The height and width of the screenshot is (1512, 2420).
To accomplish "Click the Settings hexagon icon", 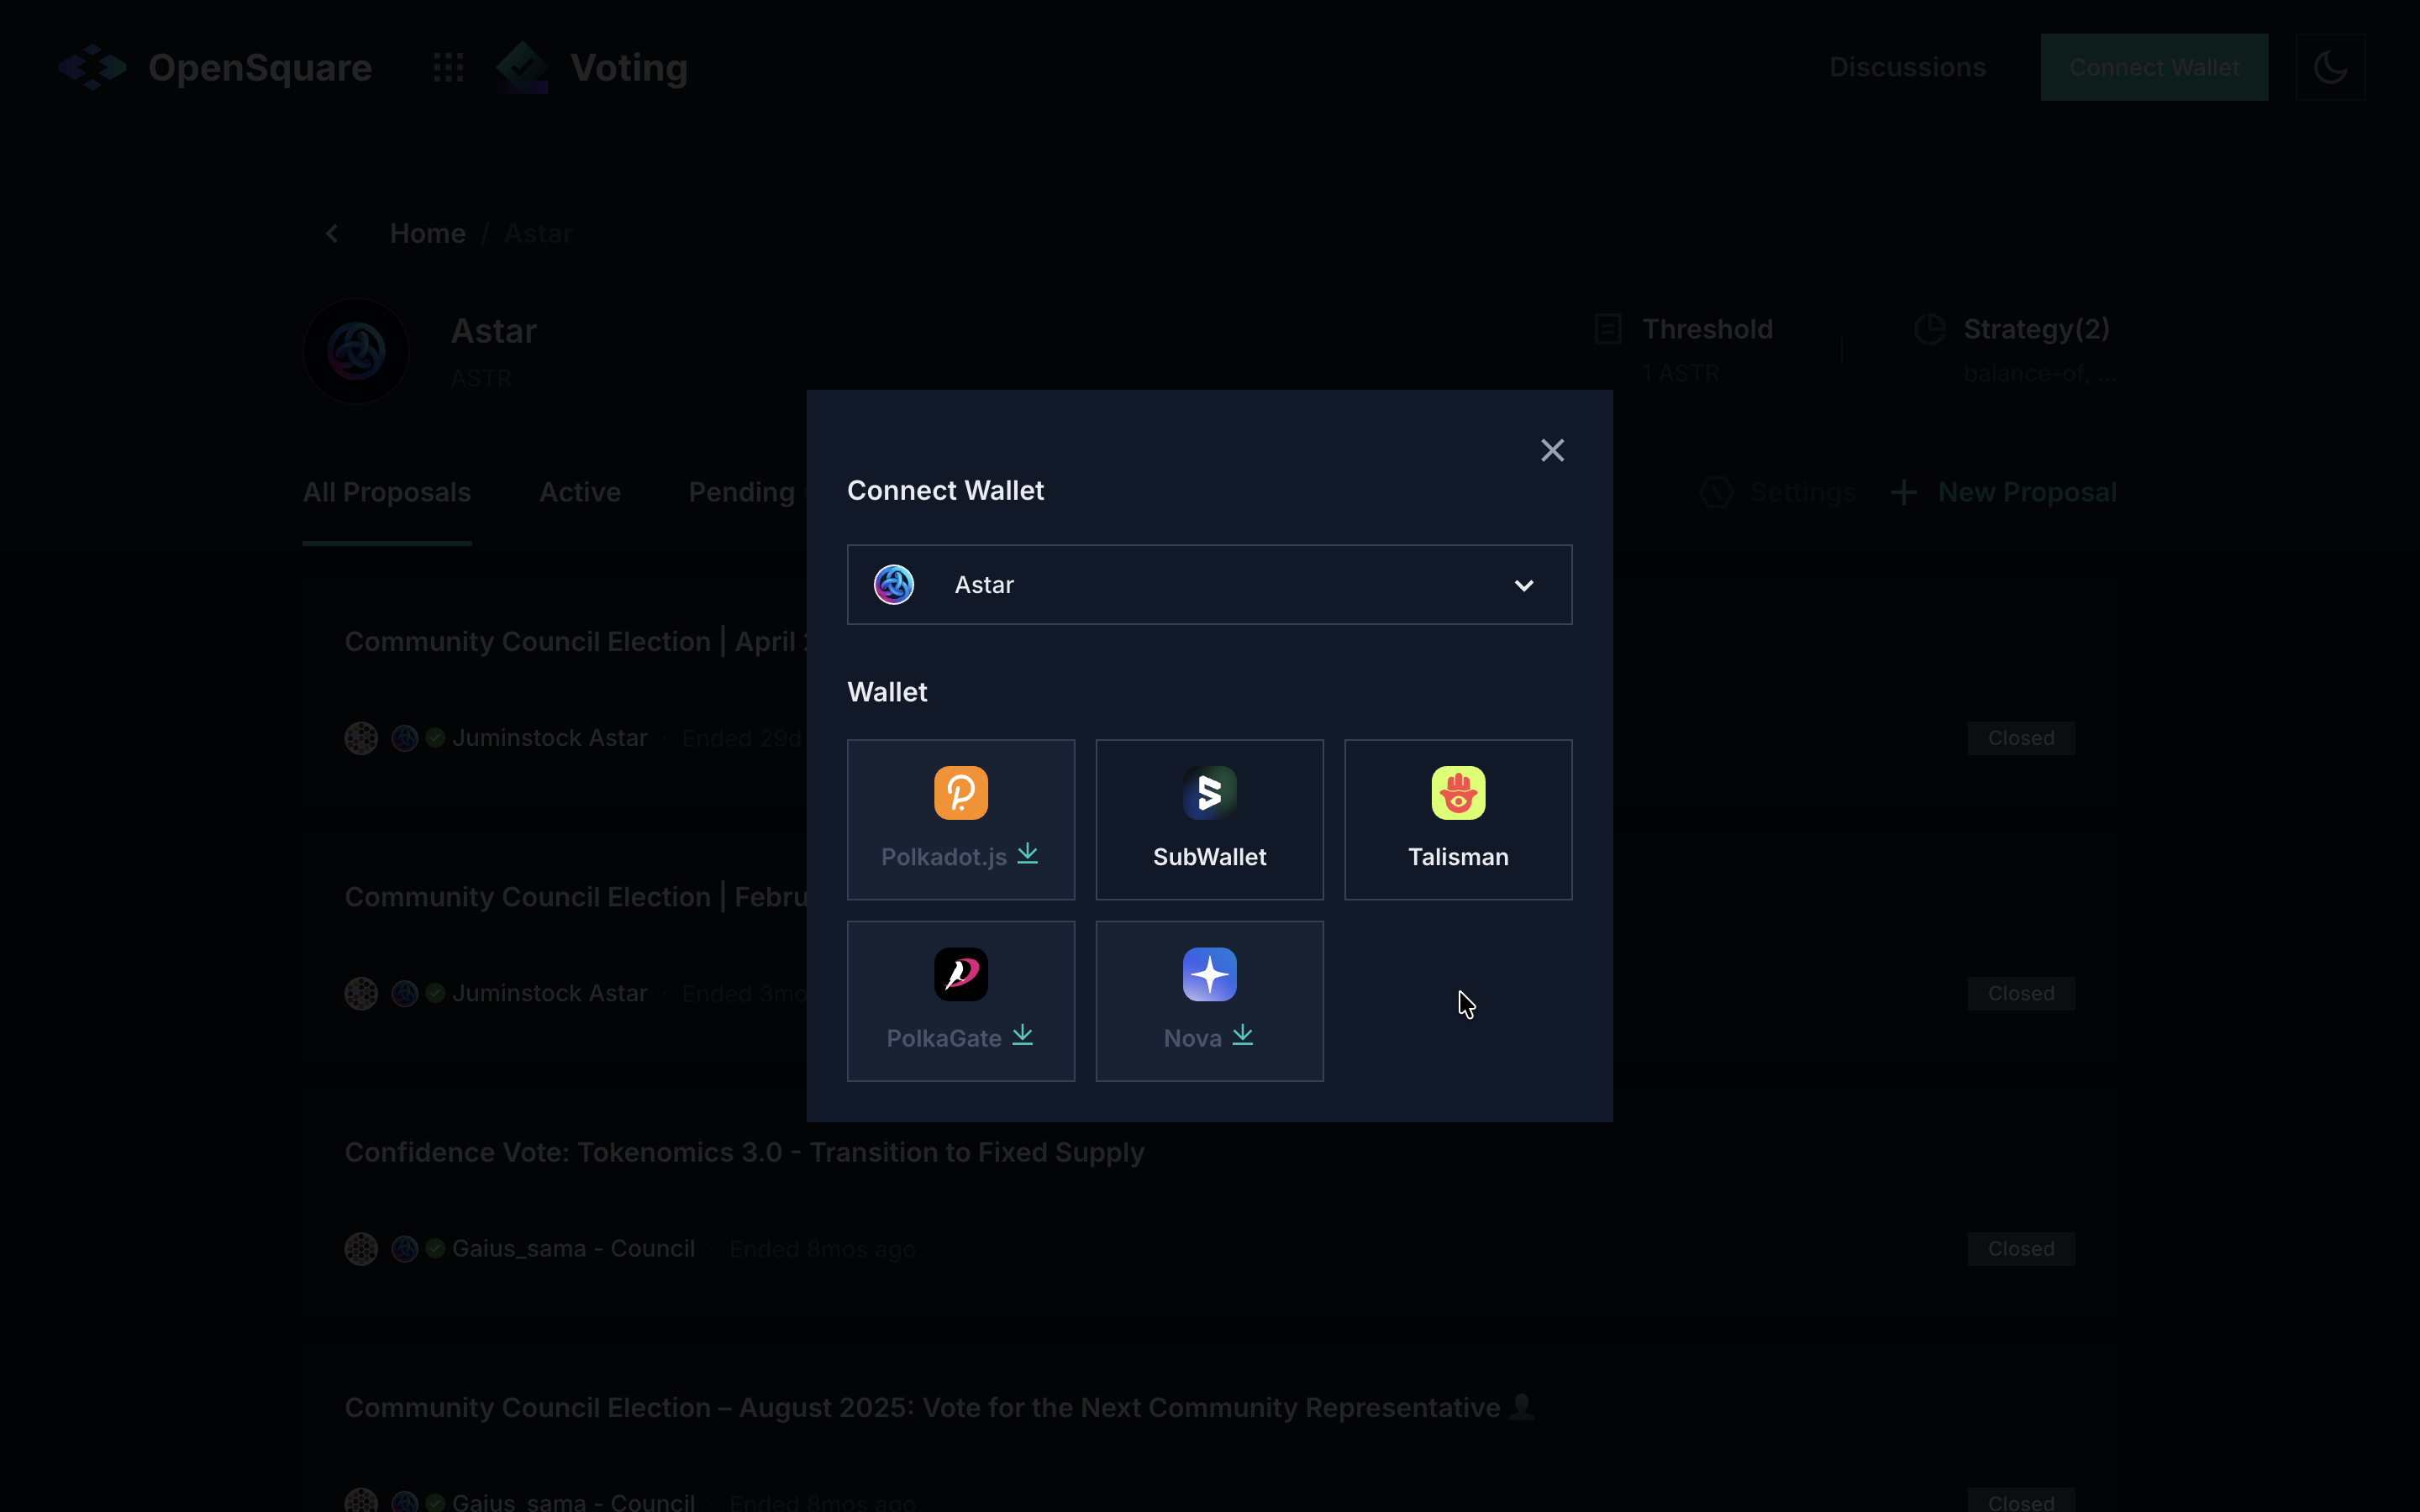I will tap(1716, 492).
